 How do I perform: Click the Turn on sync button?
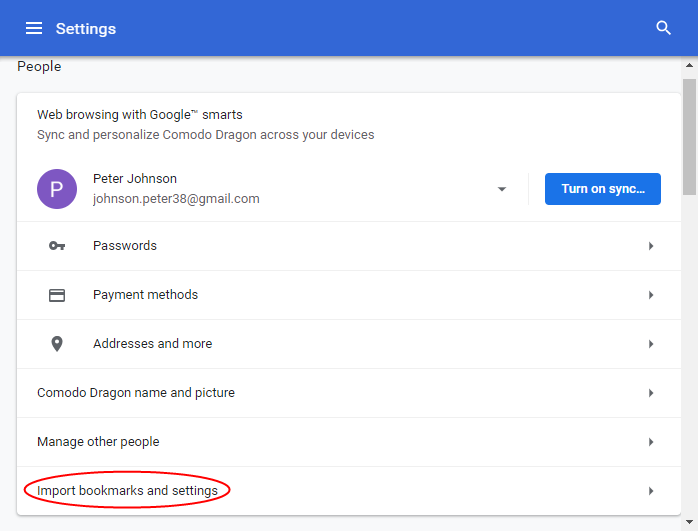click(x=603, y=189)
